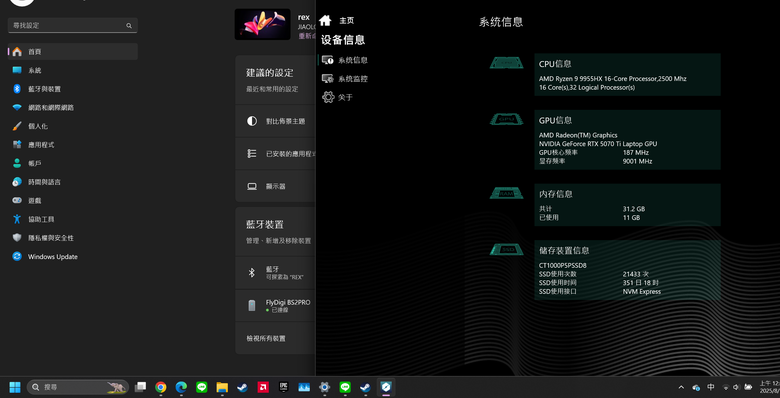Image resolution: width=780 pixels, height=398 pixels.
Task: Go to 網路和網際網路 Wi-Fi icon in sidebar
Action: (17, 107)
